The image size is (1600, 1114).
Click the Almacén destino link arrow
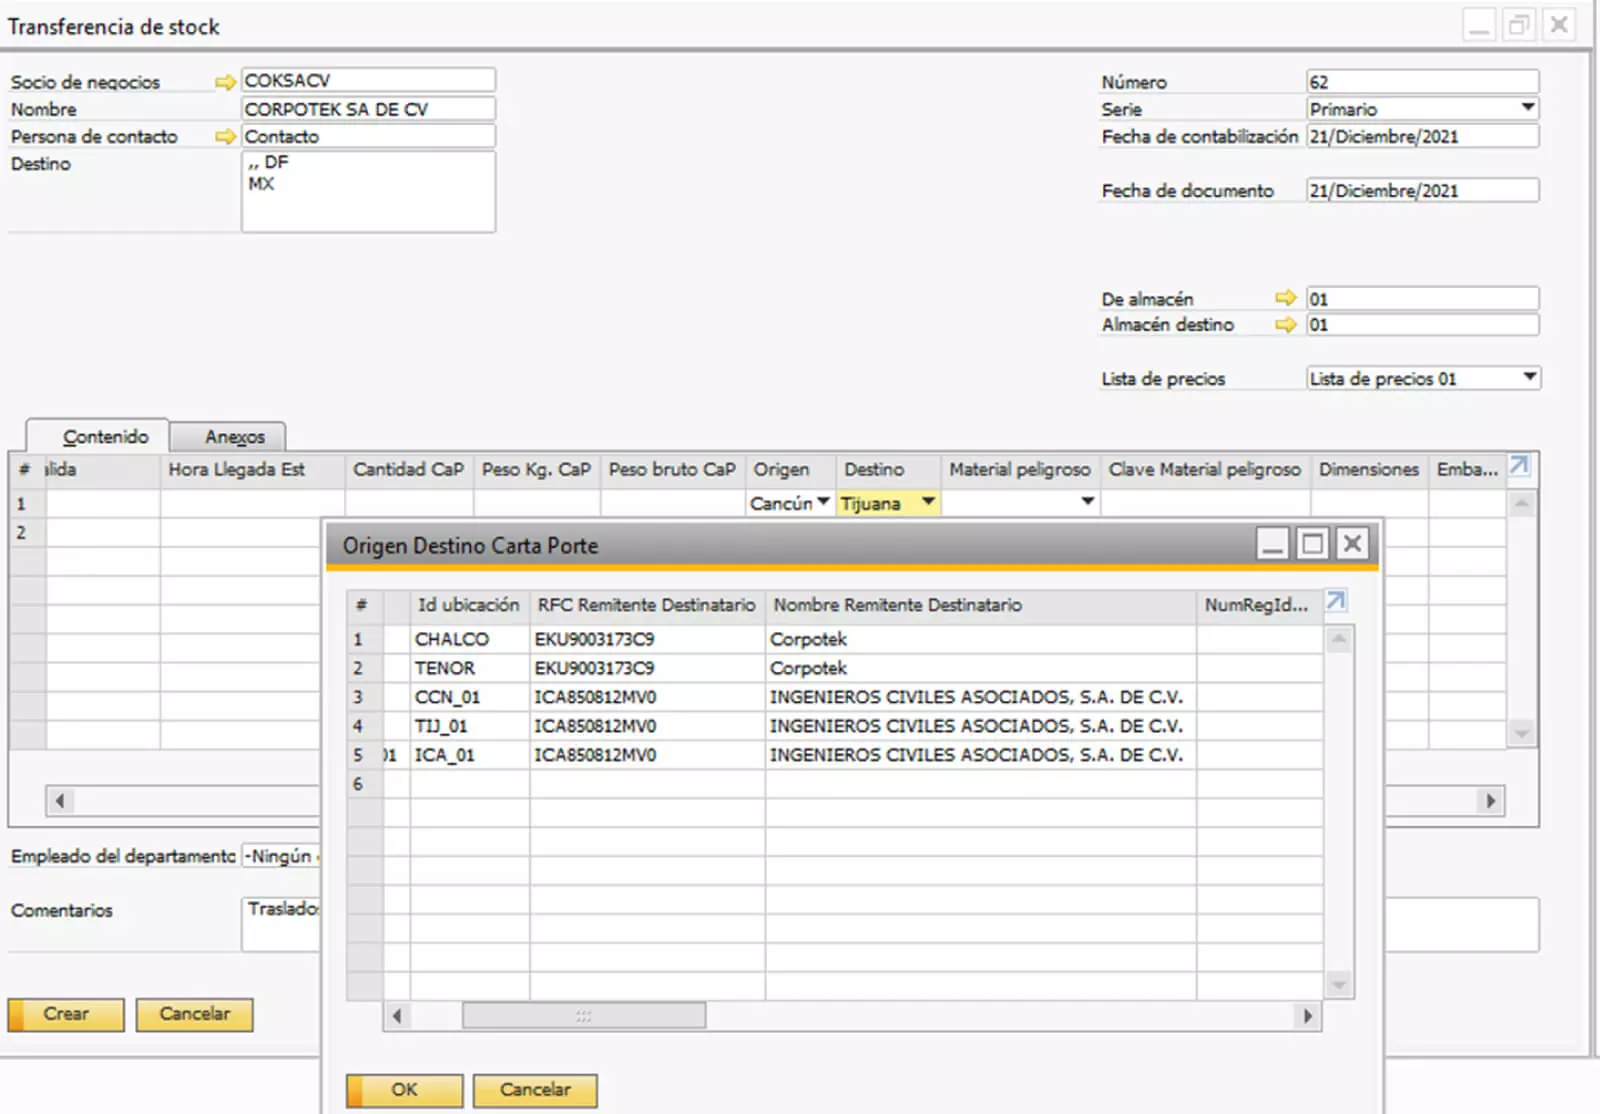coord(1285,325)
